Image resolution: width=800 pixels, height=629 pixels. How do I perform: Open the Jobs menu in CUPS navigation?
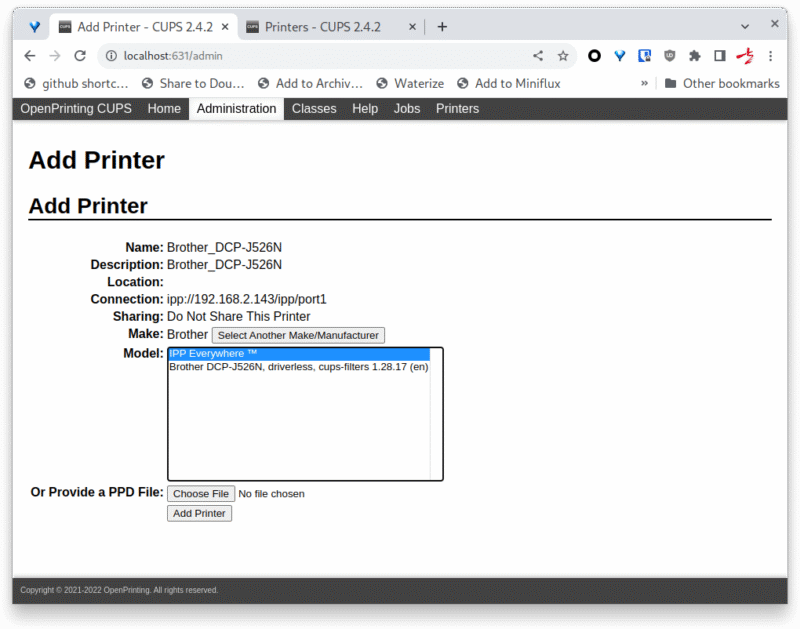click(x=406, y=109)
